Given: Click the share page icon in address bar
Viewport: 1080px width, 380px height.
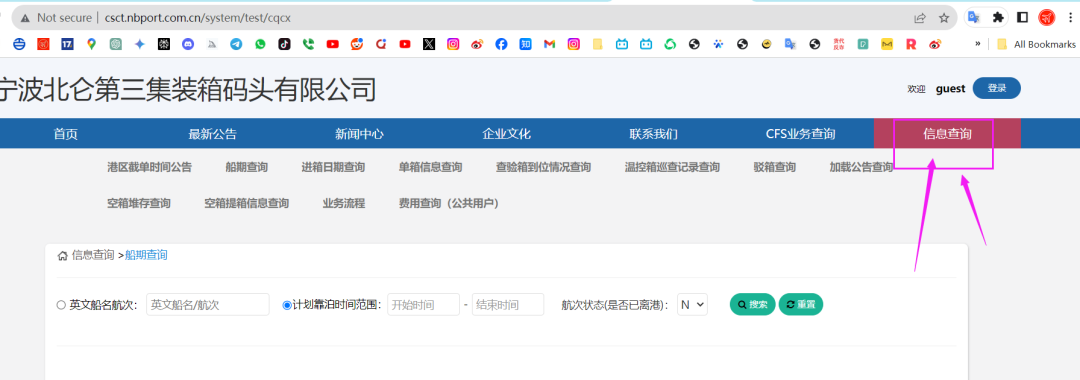Looking at the screenshot, I should click(920, 18).
